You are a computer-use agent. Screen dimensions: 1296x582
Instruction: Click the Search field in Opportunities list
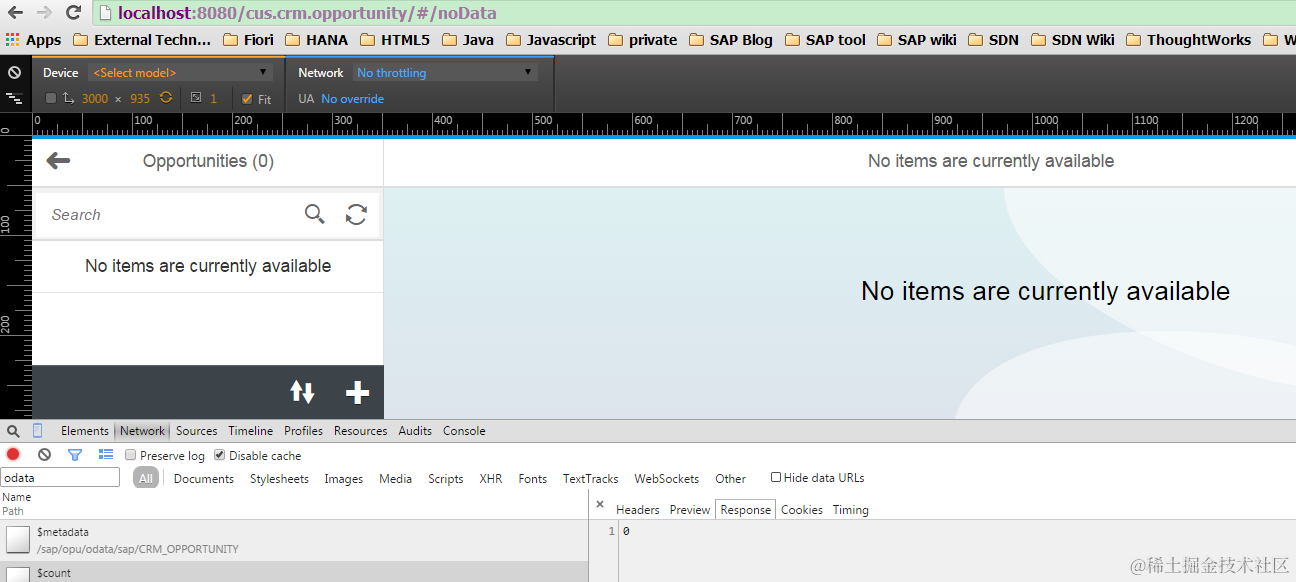(170, 215)
